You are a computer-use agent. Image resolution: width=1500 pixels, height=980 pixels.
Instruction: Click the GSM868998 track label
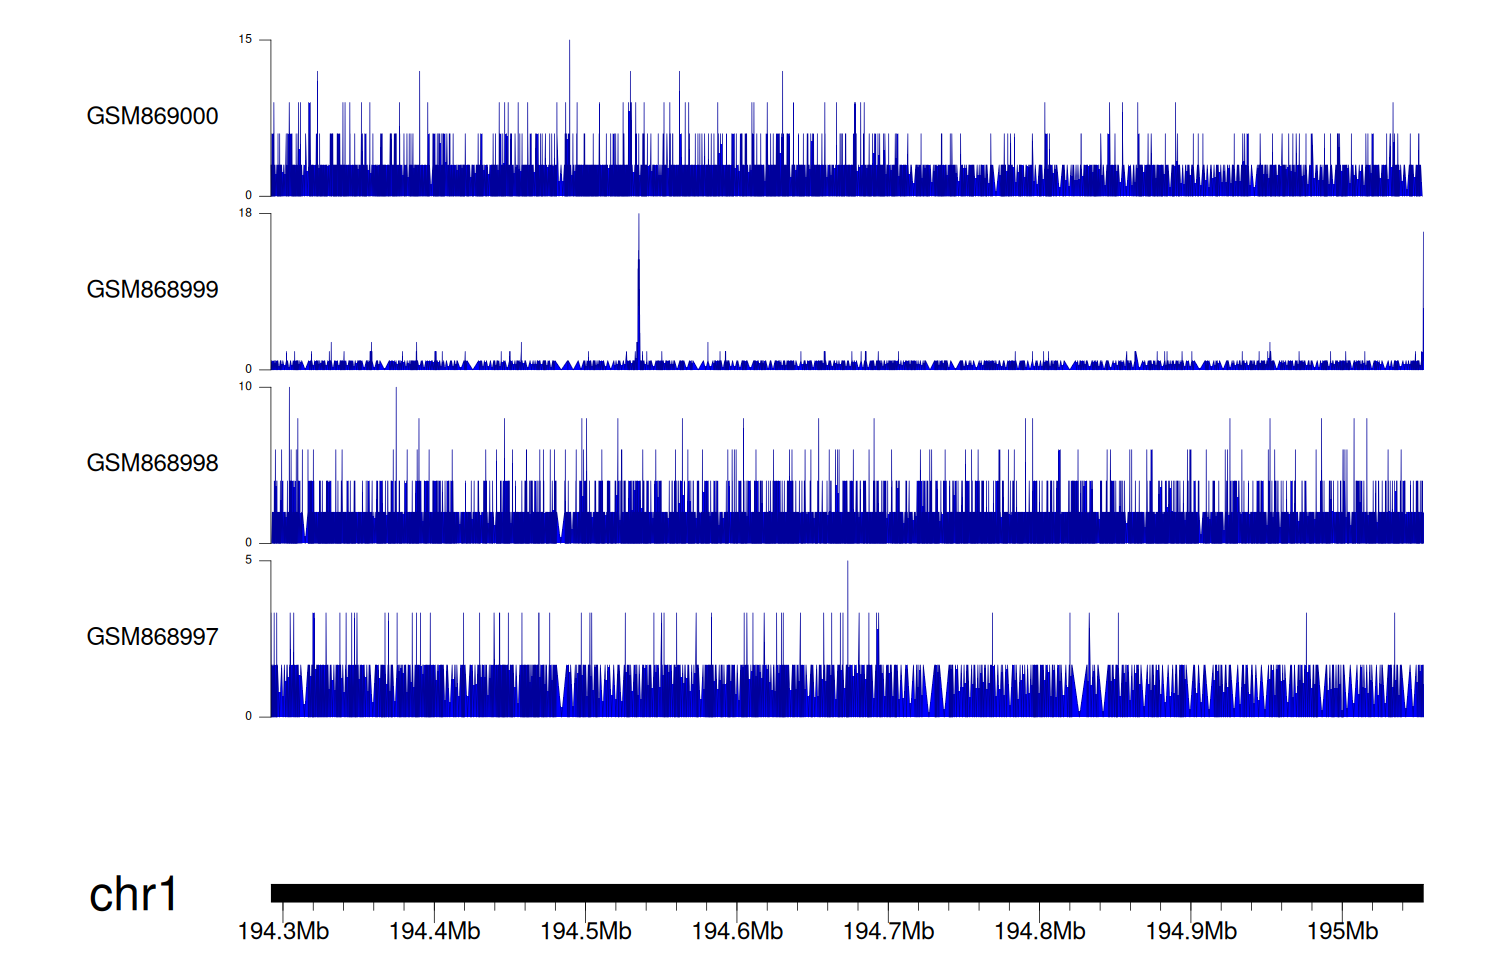point(152,463)
